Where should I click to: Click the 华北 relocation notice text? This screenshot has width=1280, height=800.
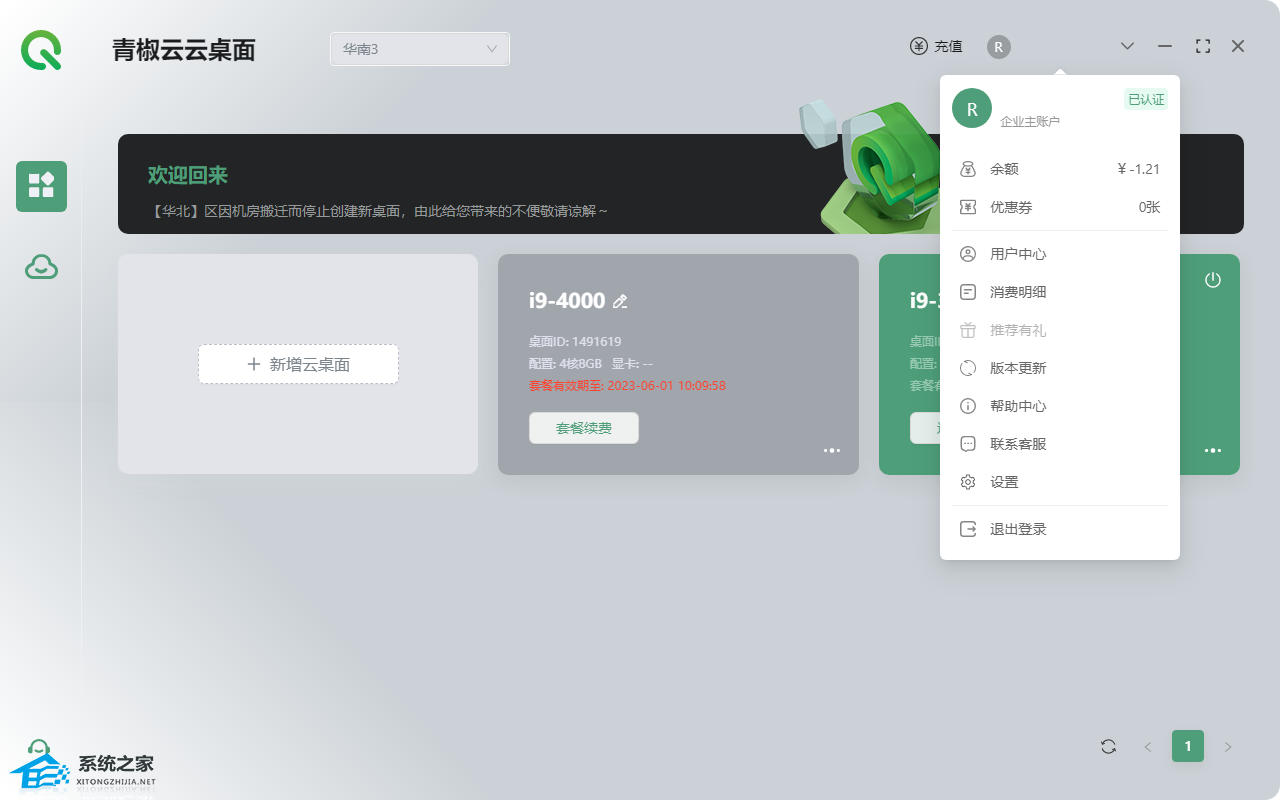click(x=378, y=212)
